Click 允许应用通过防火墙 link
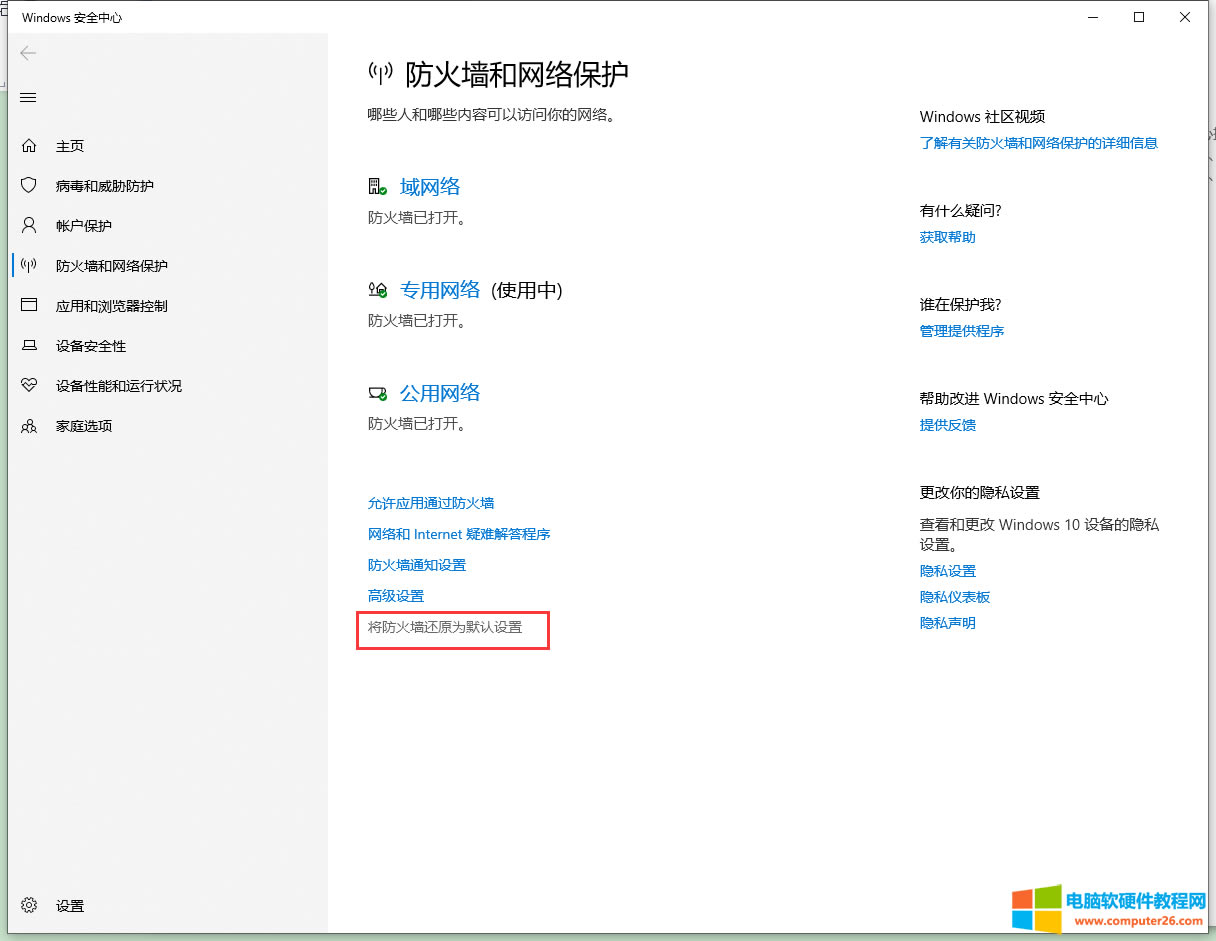1216x941 pixels. 431,503
